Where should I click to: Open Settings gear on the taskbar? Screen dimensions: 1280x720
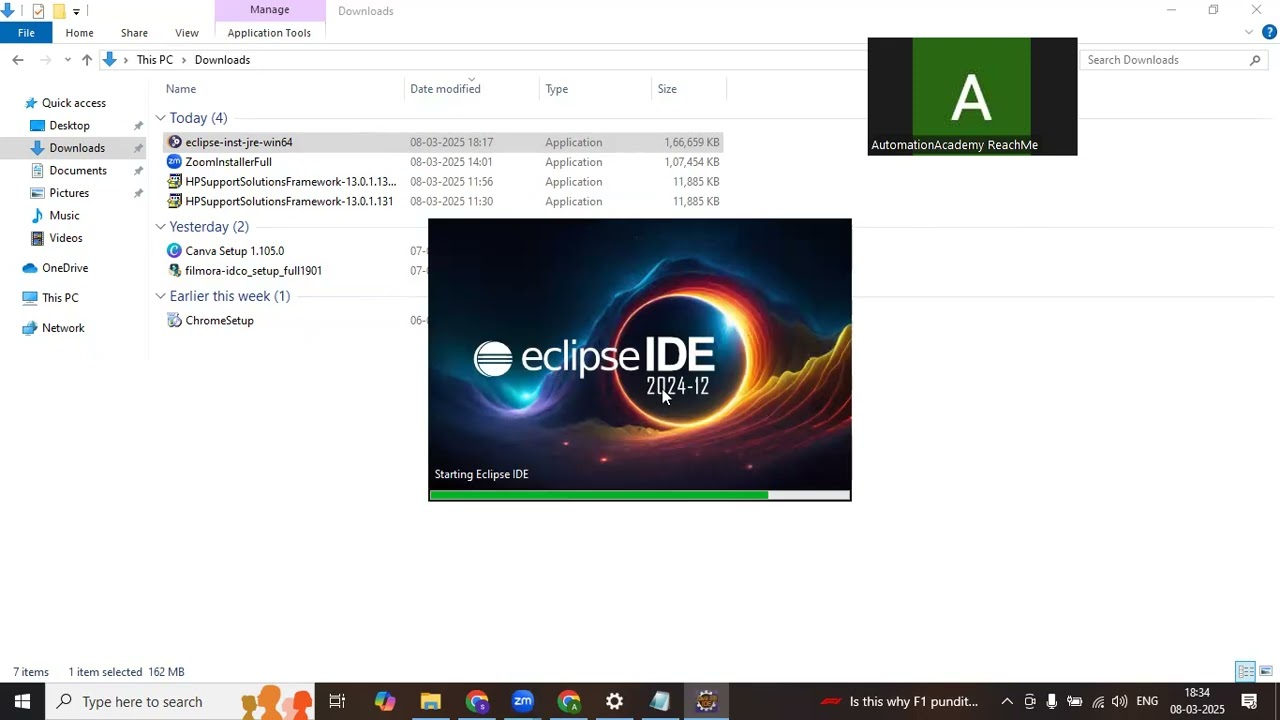point(614,701)
